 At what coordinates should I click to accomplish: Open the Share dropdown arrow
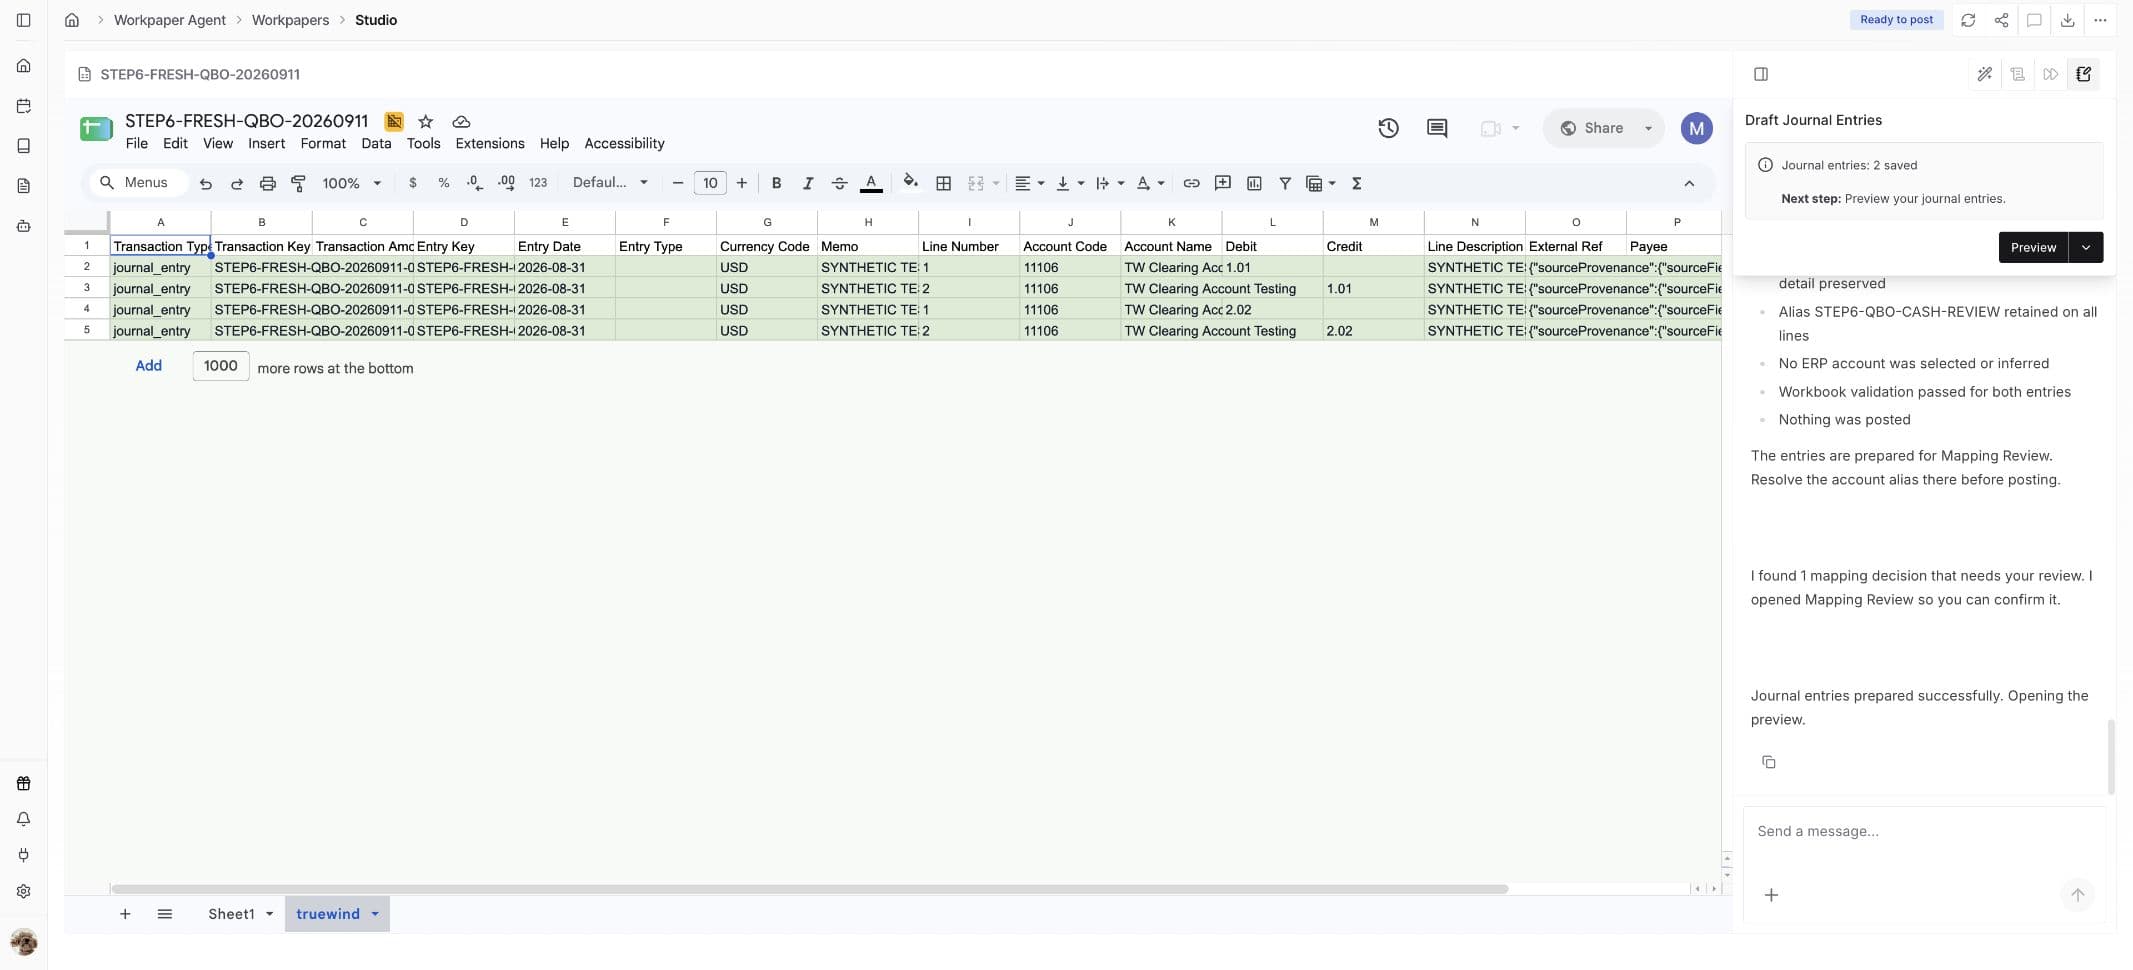pyautogui.click(x=1648, y=128)
